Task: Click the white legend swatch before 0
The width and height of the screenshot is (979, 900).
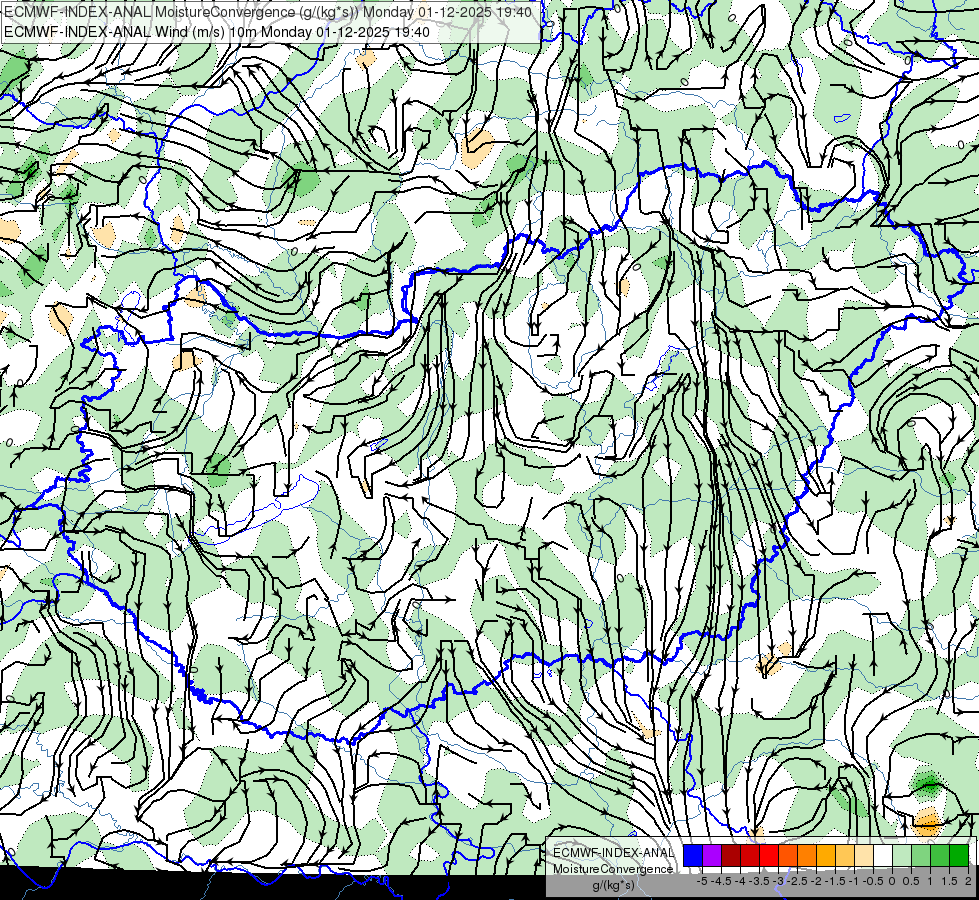Action: (883, 856)
